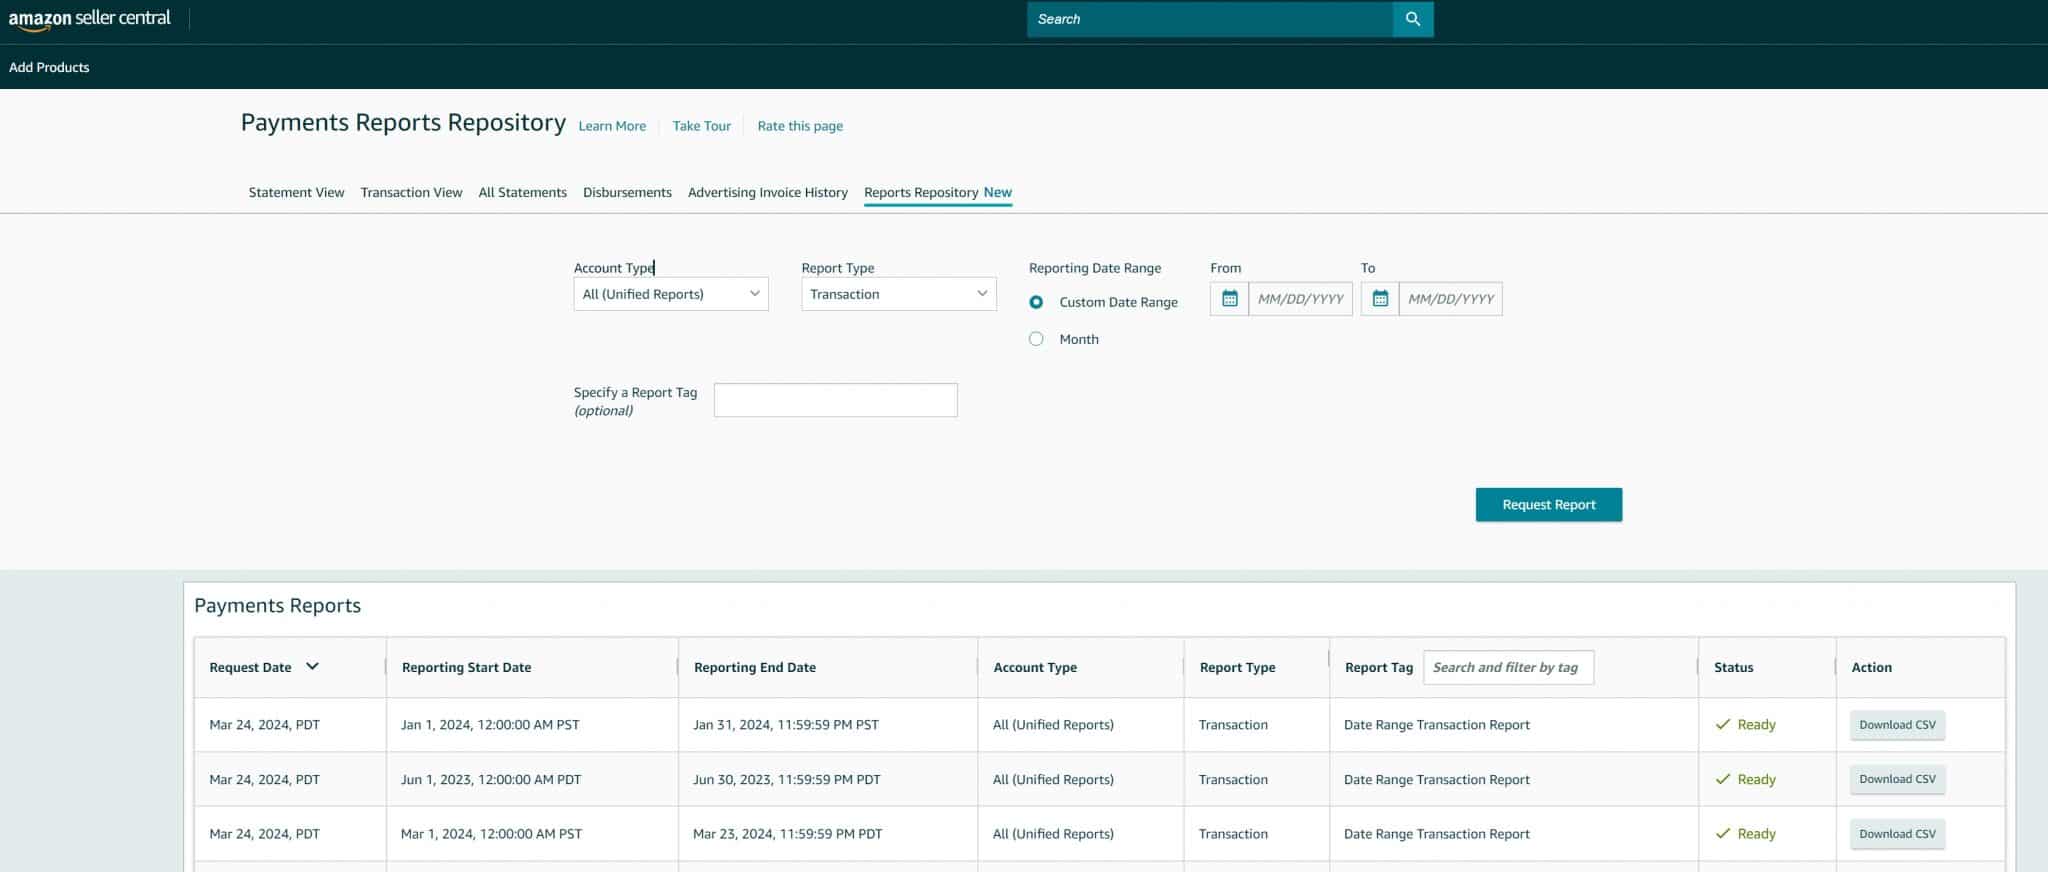Select Custom Date Range radio button
The image size is (2048, 872).
pos(1036,302)
